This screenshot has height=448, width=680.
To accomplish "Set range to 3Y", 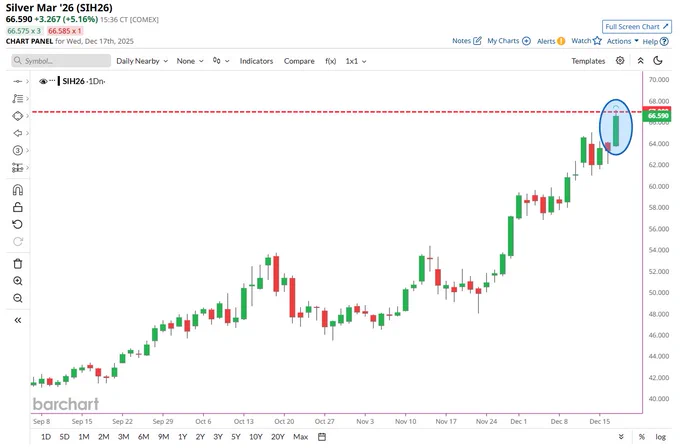I will [x=218, y=437].
